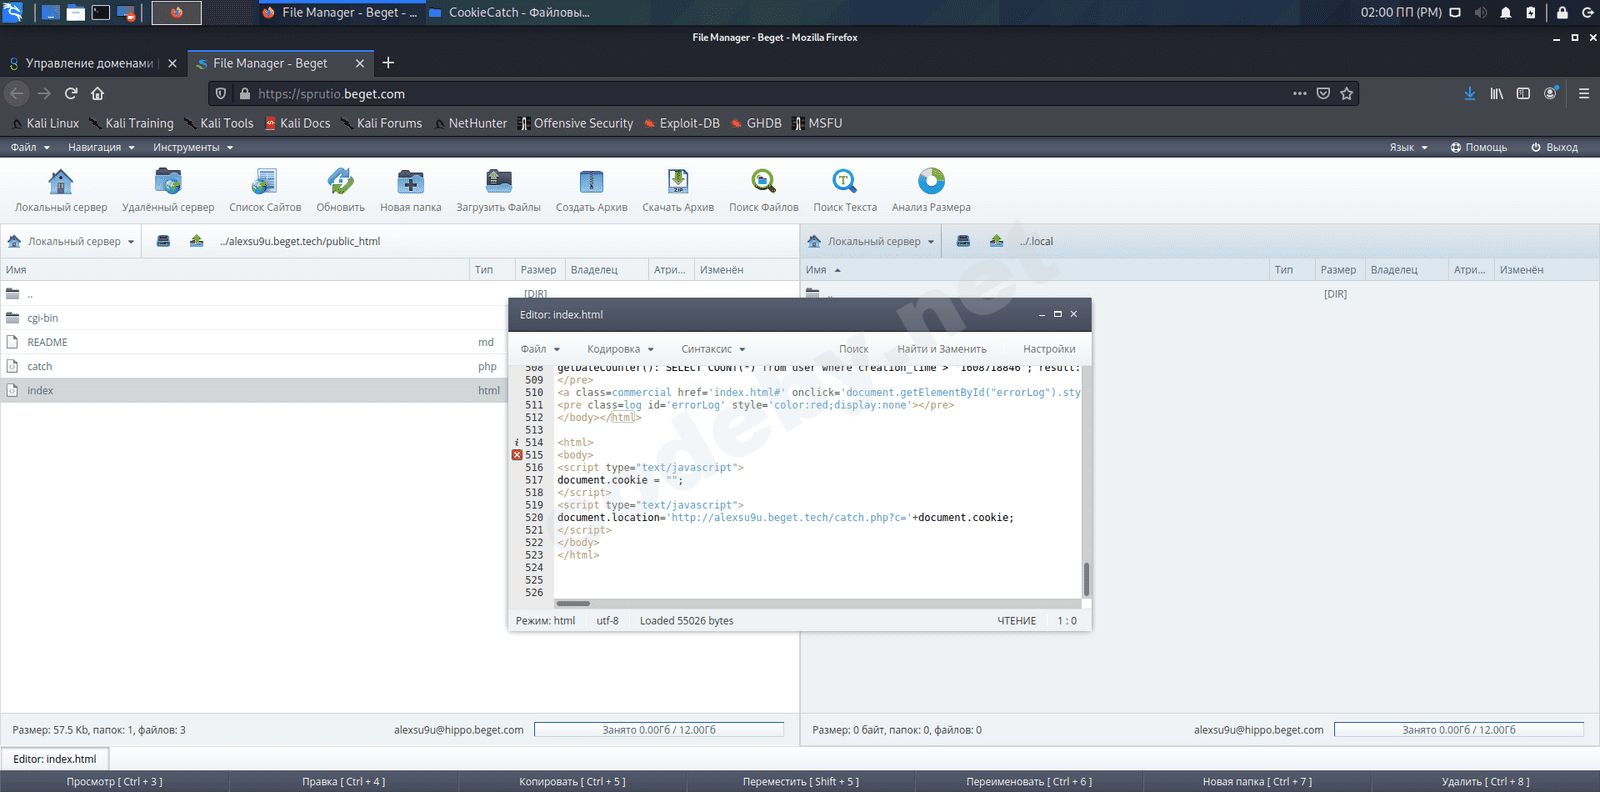This screenshot has width=1600, height=792.
Task: Select Editor: index.html bottom tab
Action: pyautogui.click(x=55, y=759)
